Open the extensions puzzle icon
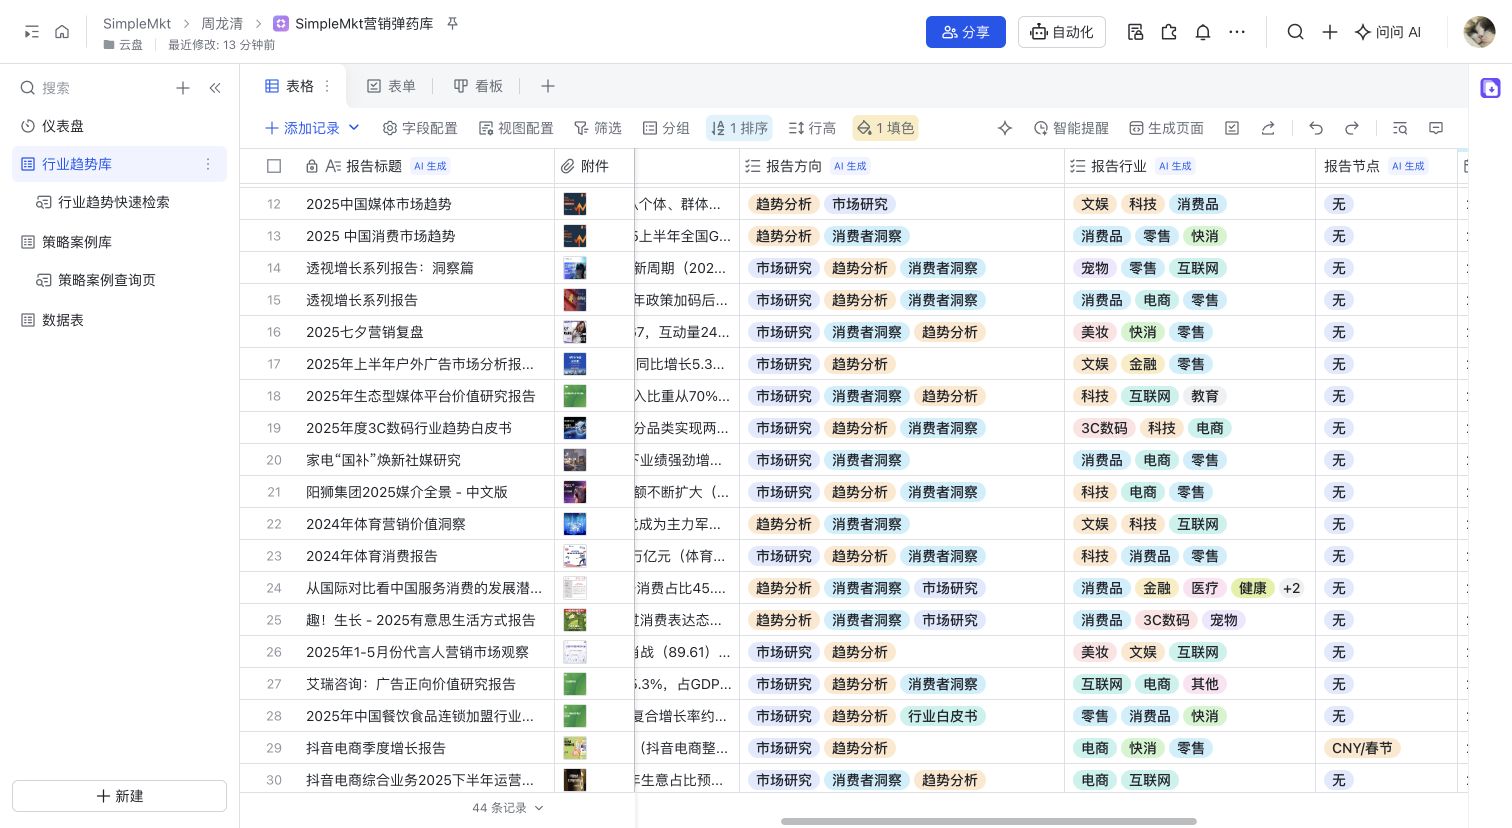The width and height of the screenshot is (1512, 828). 1169,32
